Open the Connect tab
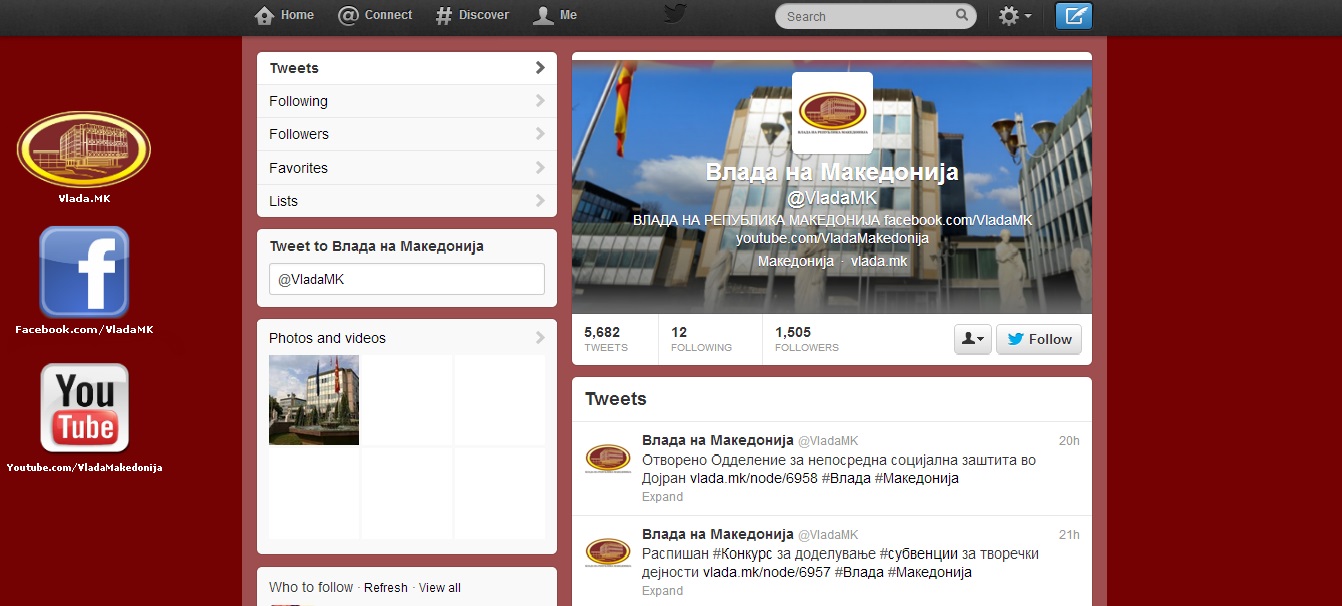Screen dimensions: 1342x606 [375, 15]
